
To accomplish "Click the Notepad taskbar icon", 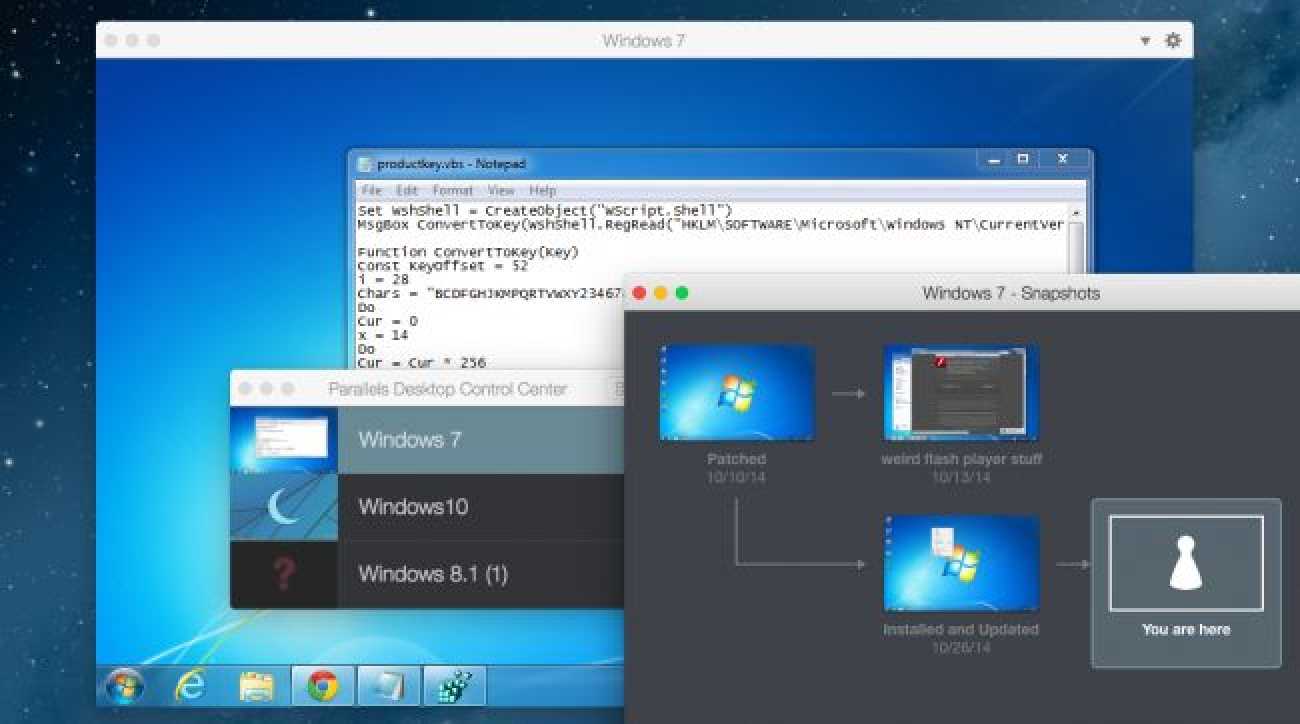I will 388,686.
